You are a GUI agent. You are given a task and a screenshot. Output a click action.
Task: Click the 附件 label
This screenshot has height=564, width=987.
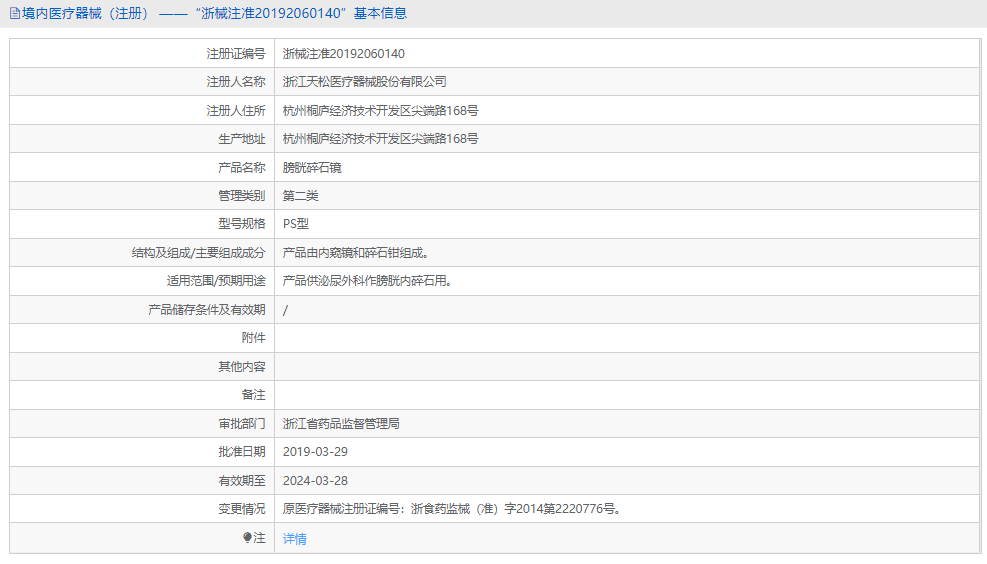254,338
